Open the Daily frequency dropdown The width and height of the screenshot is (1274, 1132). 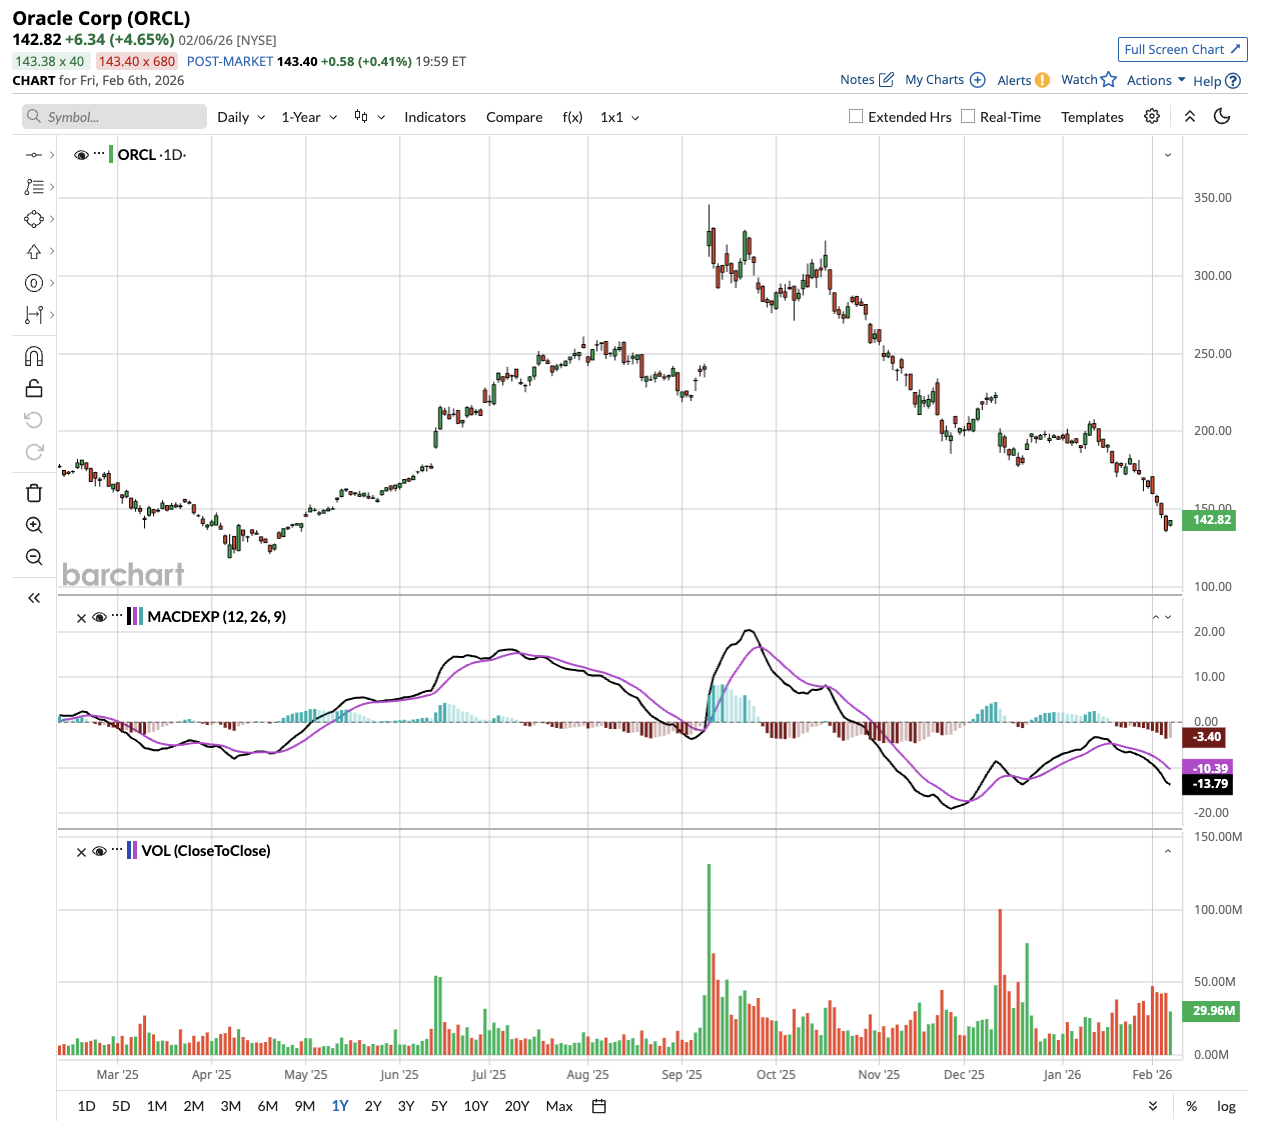[x=241, y=117]
